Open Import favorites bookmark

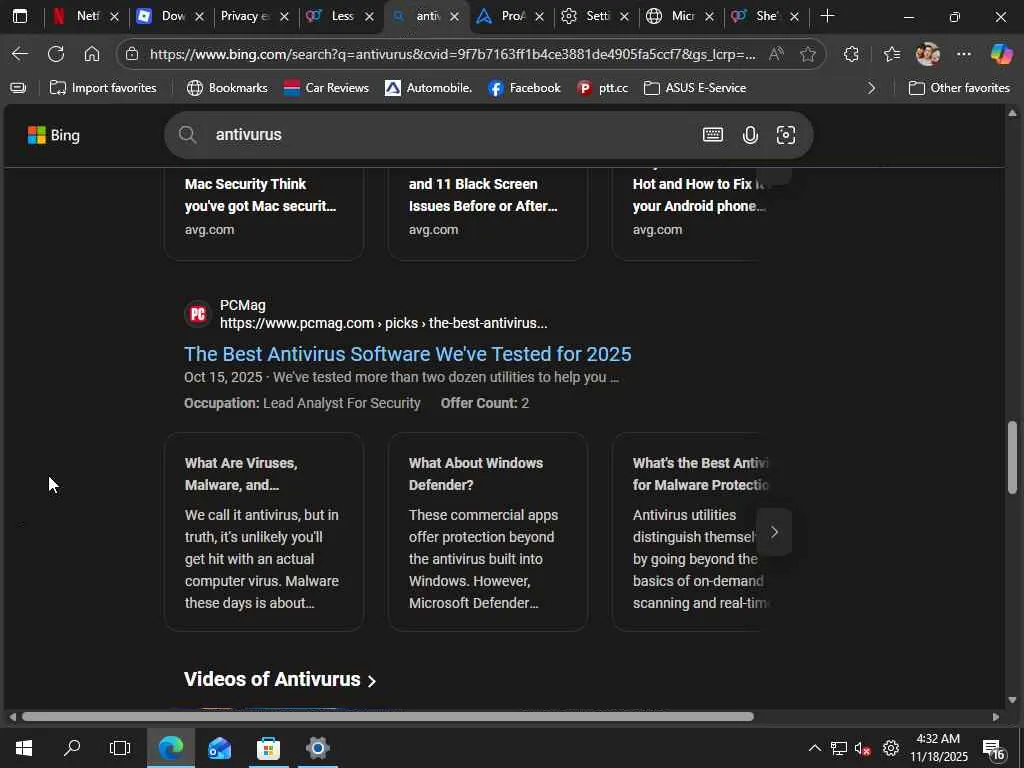tap(103, 88)
